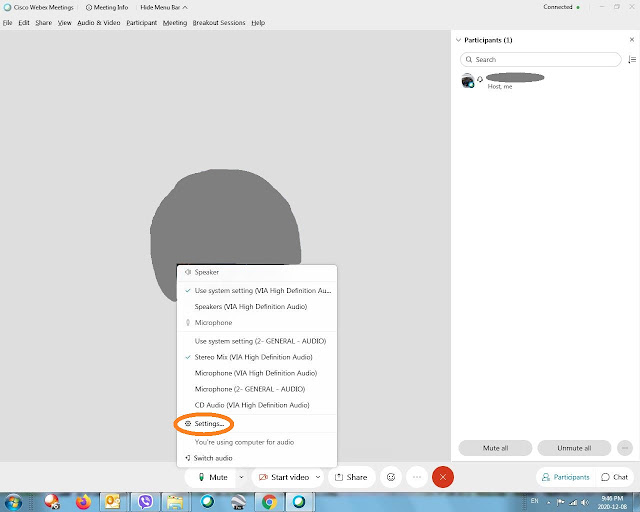The height and width of the screenshot is (512, 640).
Task: Select the host participant avatar
Action: [x=468, y=80]
